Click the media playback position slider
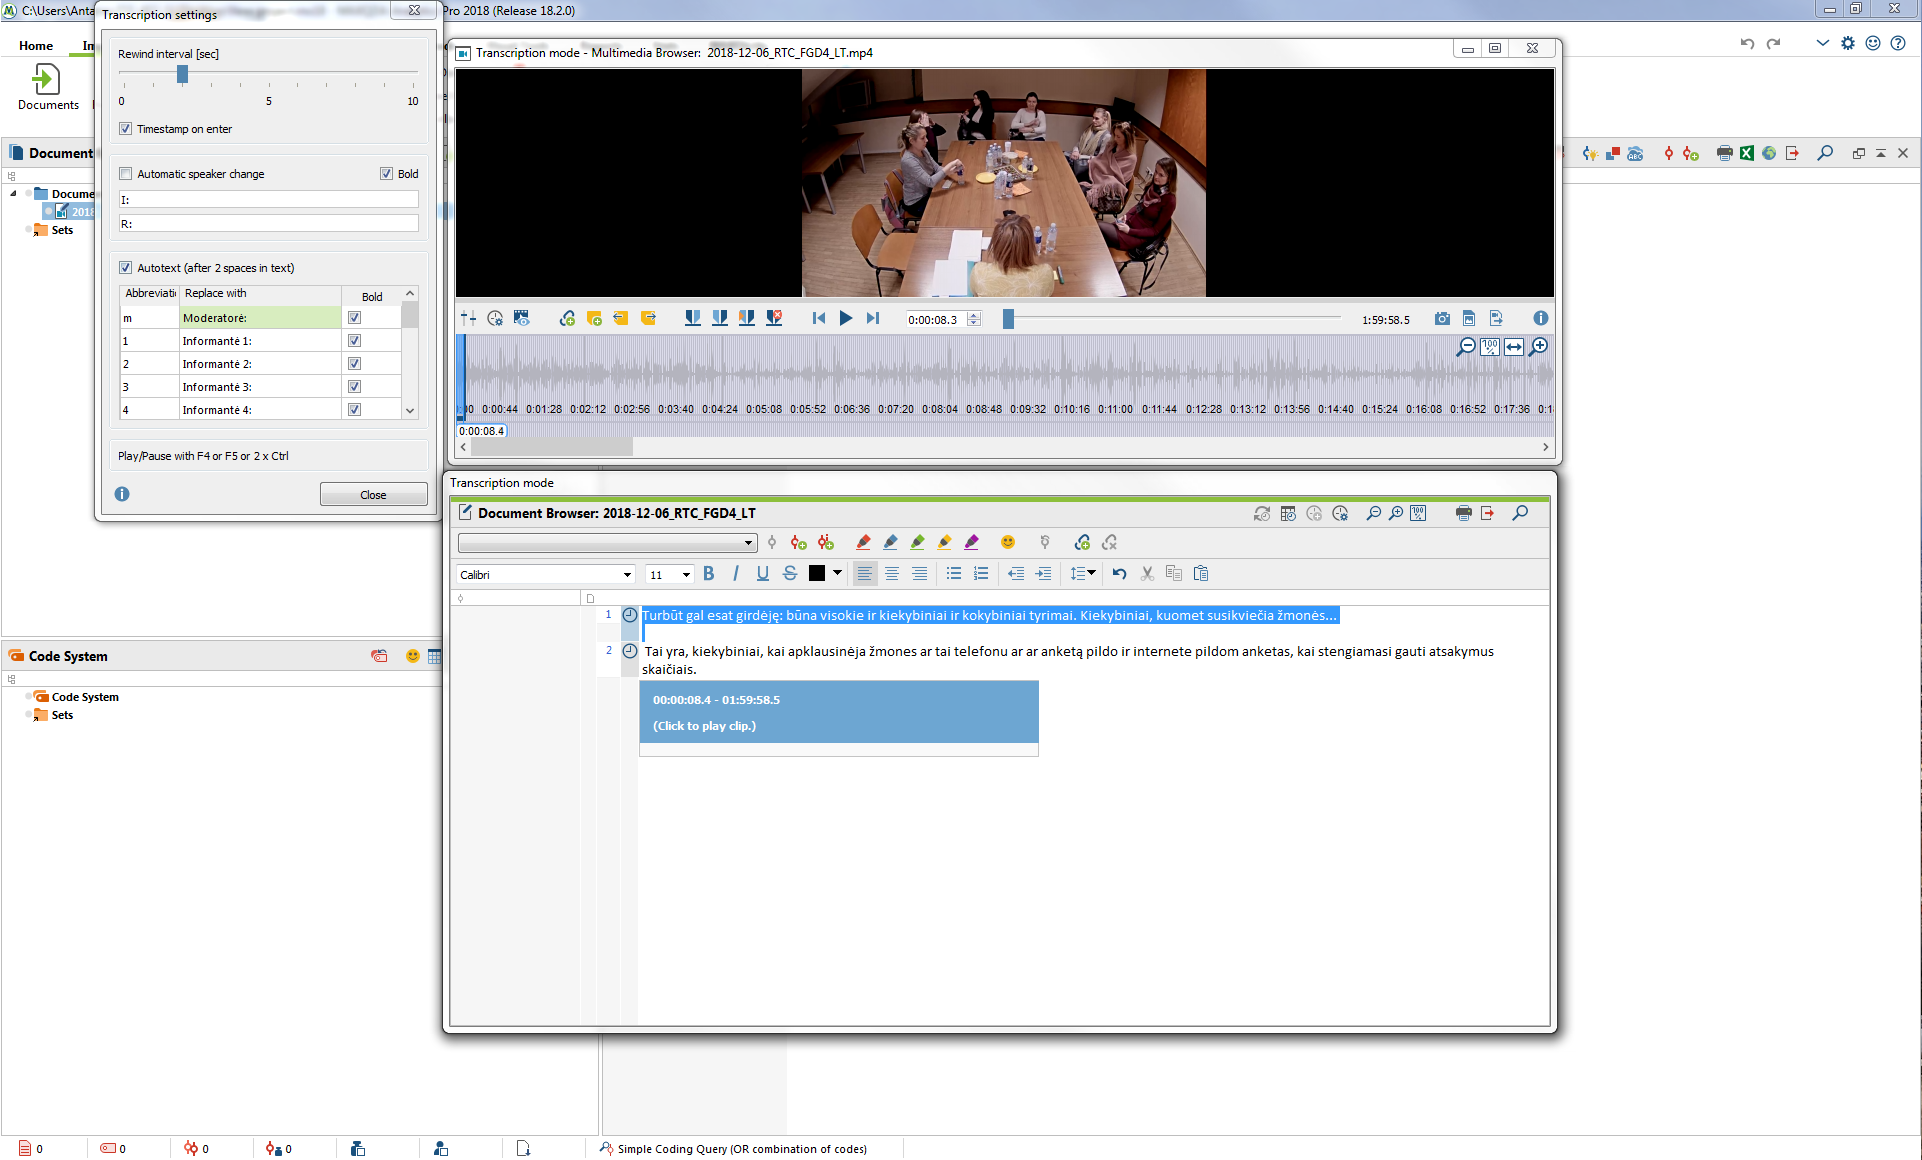 1008,319
